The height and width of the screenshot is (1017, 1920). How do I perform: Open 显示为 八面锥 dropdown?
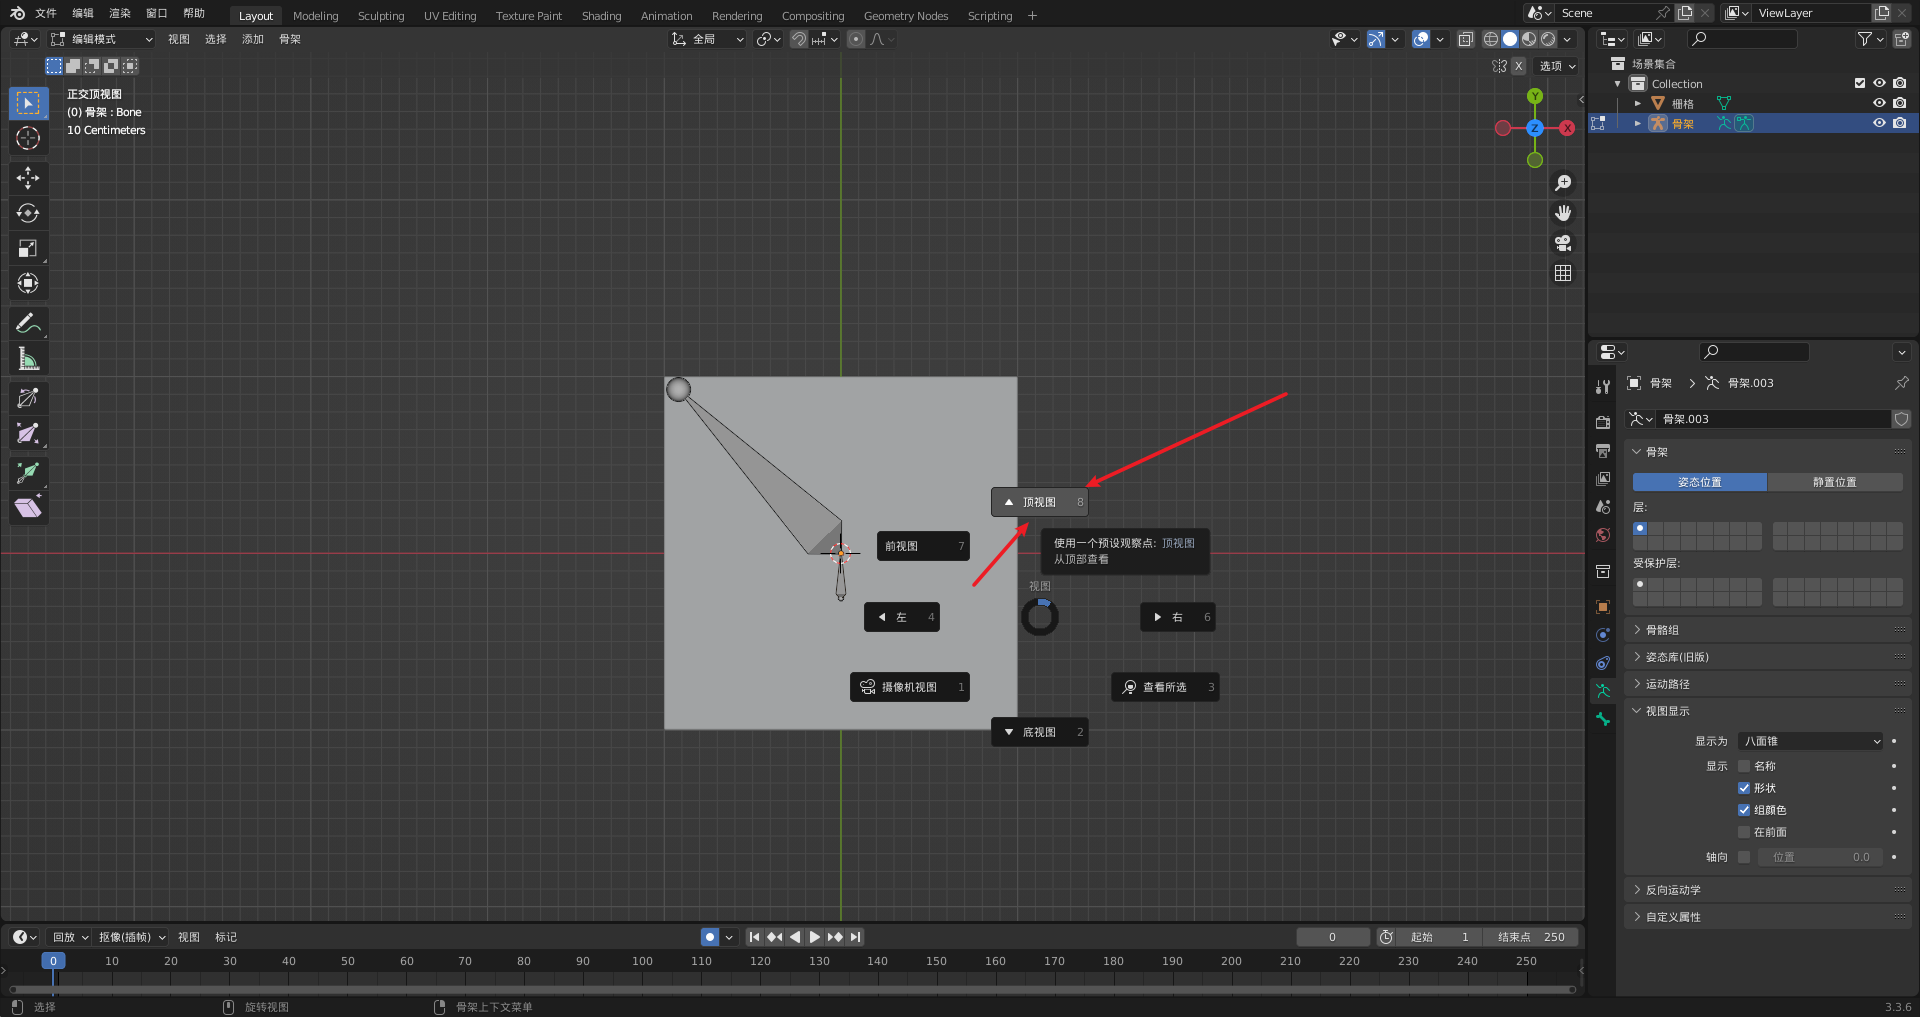(x=1810, y=741)
